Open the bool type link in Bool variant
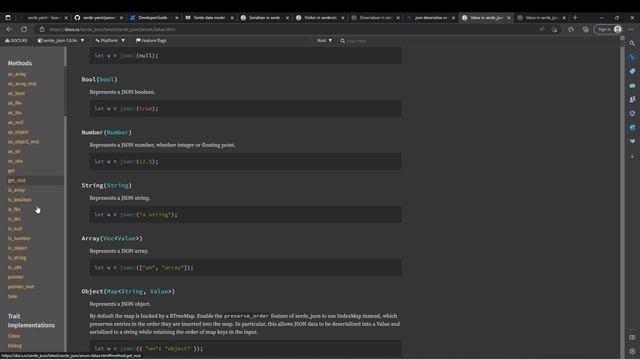The image size is (640, 360). tap(107, 80)
